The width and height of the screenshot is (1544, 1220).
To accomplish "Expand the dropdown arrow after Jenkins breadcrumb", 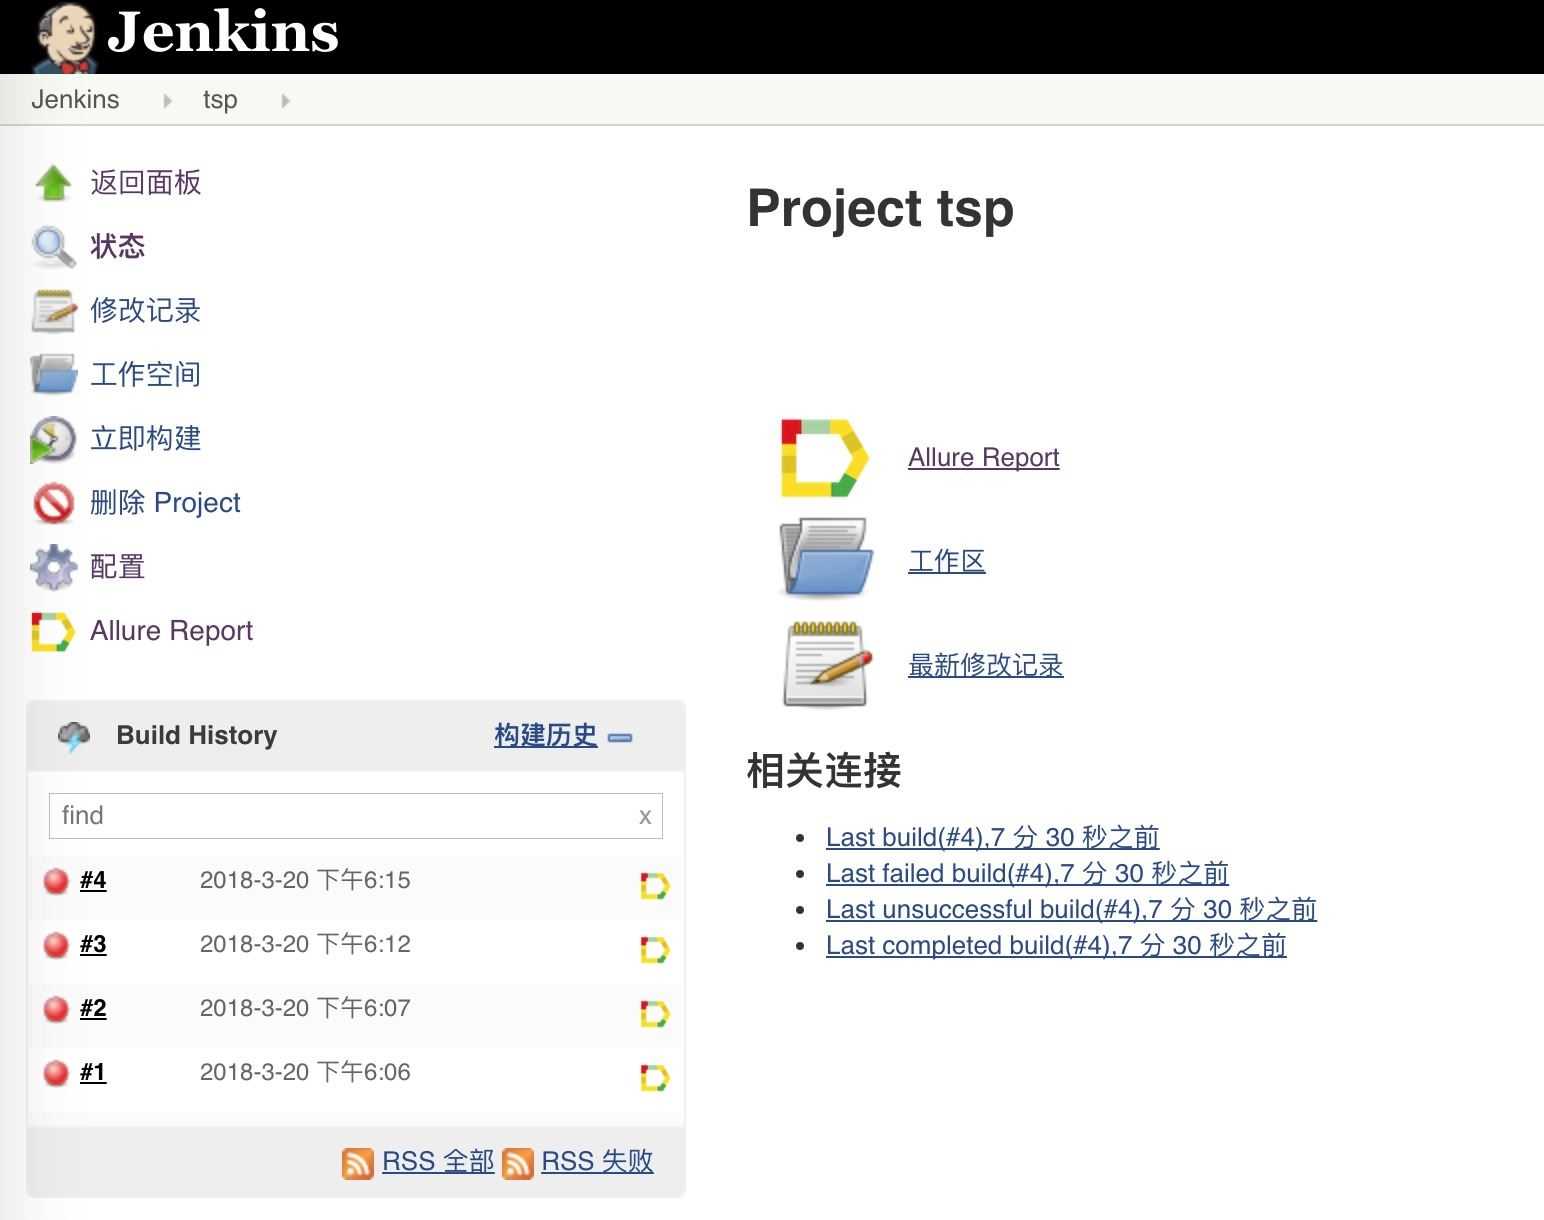I will click(167, 100).
